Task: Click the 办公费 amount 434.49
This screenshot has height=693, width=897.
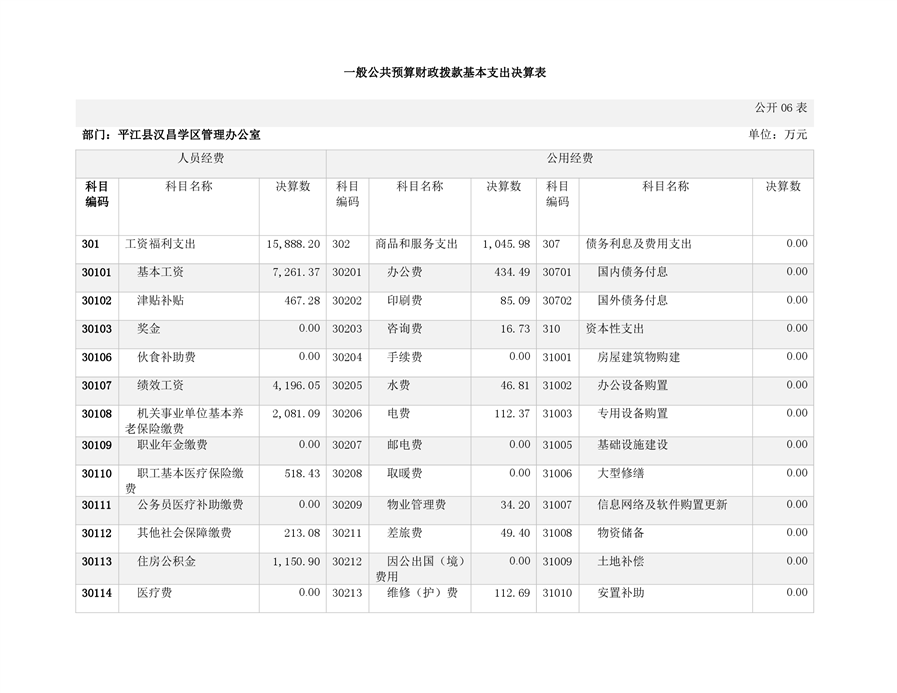Action: click(x=506, y=272)
